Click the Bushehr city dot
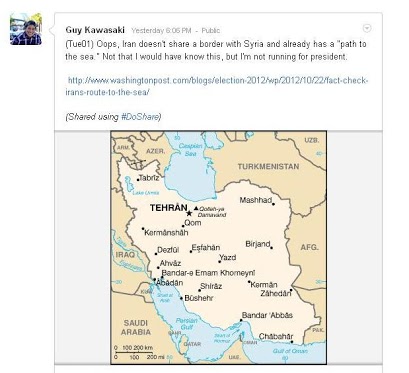Screen dimensions: 409x373 coord(181,298)
